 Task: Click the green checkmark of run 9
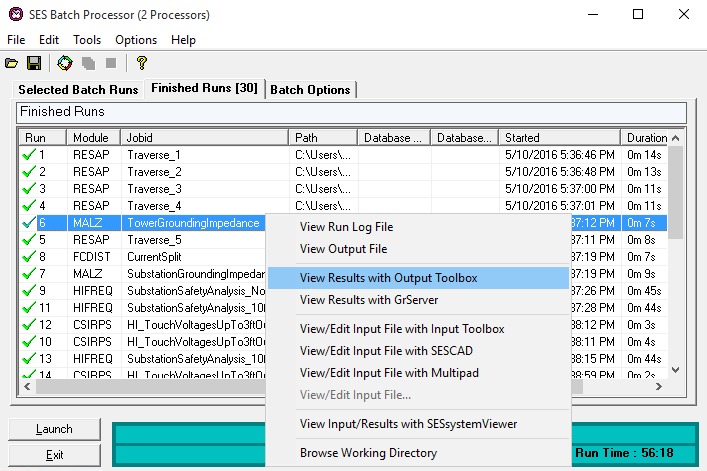28,291
